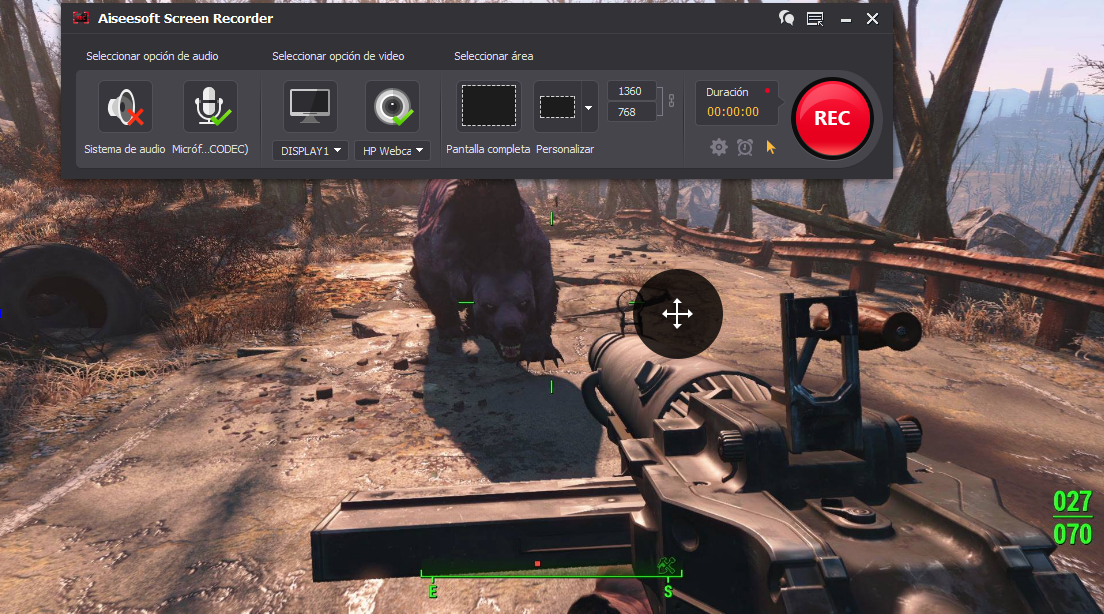Open the HP Webcam dropdown
Screen dimensions: 1104x614
point(393,151)
